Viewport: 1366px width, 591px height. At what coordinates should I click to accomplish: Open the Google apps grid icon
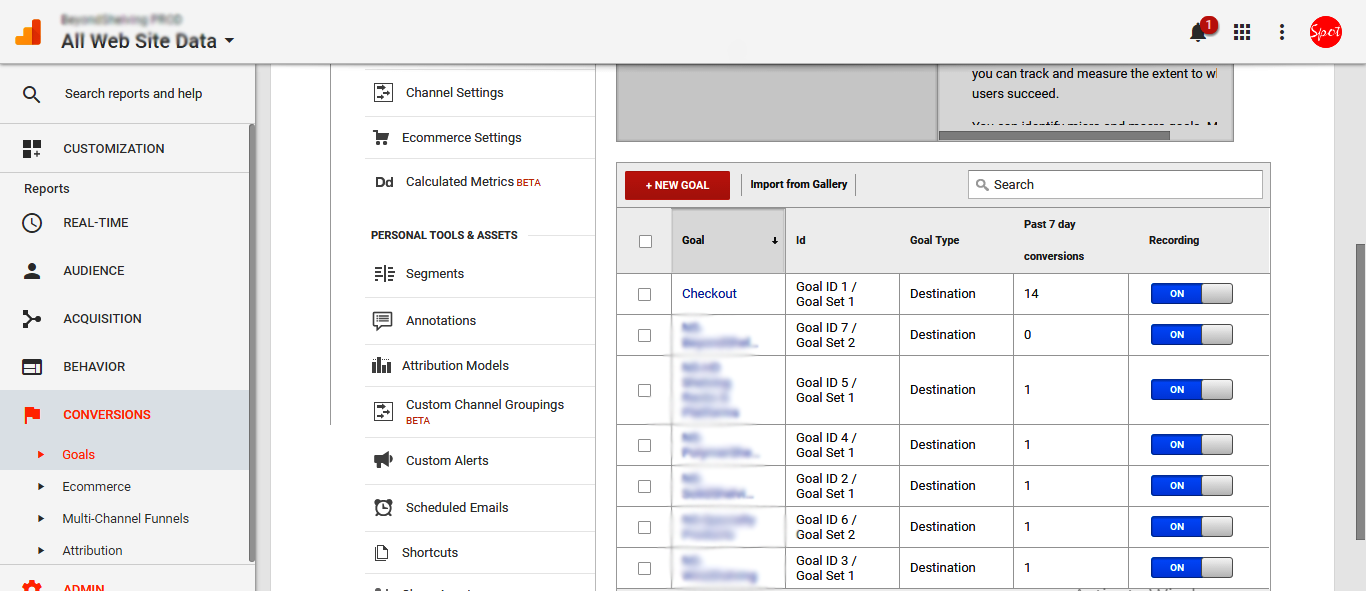point(1242,33)
